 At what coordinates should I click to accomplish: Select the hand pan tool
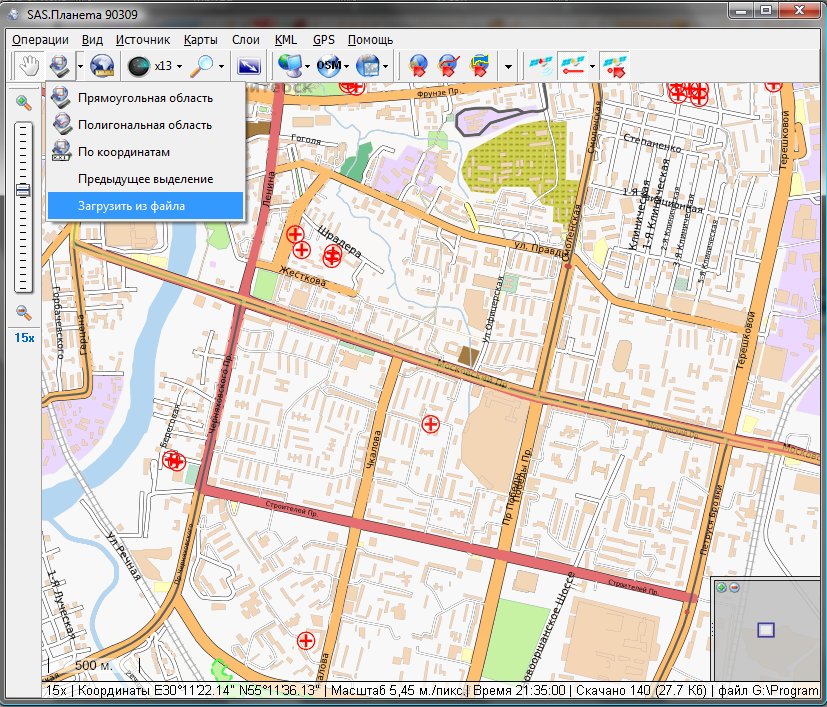click(30, 66)
